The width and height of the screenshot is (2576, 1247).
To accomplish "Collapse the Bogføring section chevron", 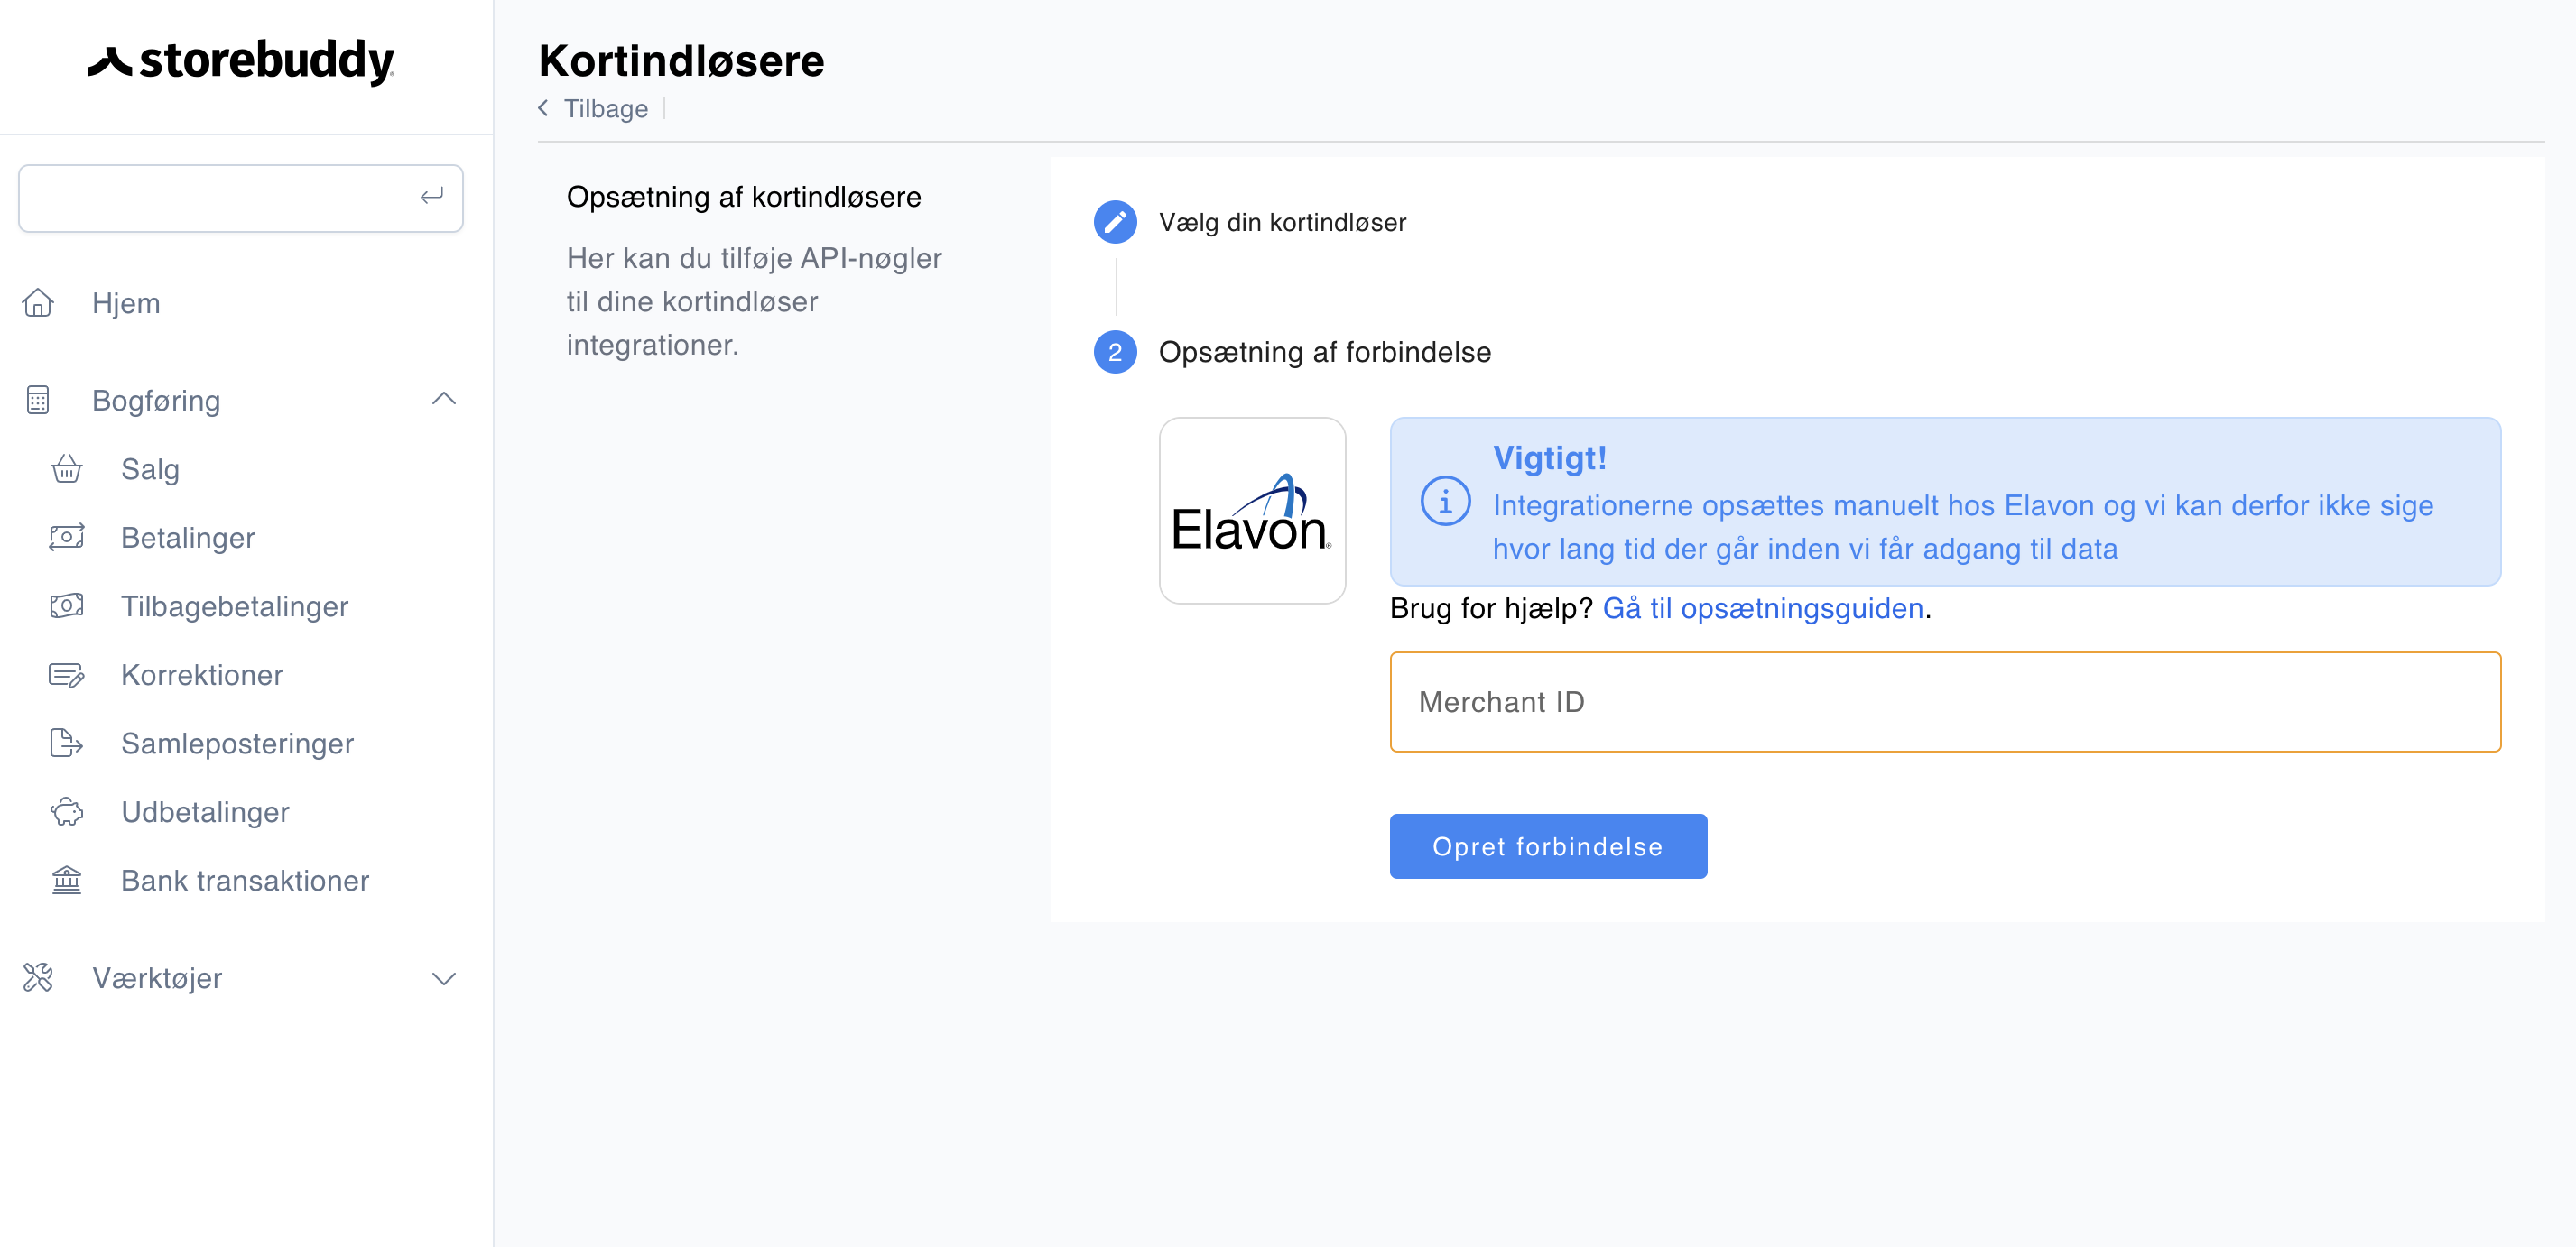I will 444,399.
